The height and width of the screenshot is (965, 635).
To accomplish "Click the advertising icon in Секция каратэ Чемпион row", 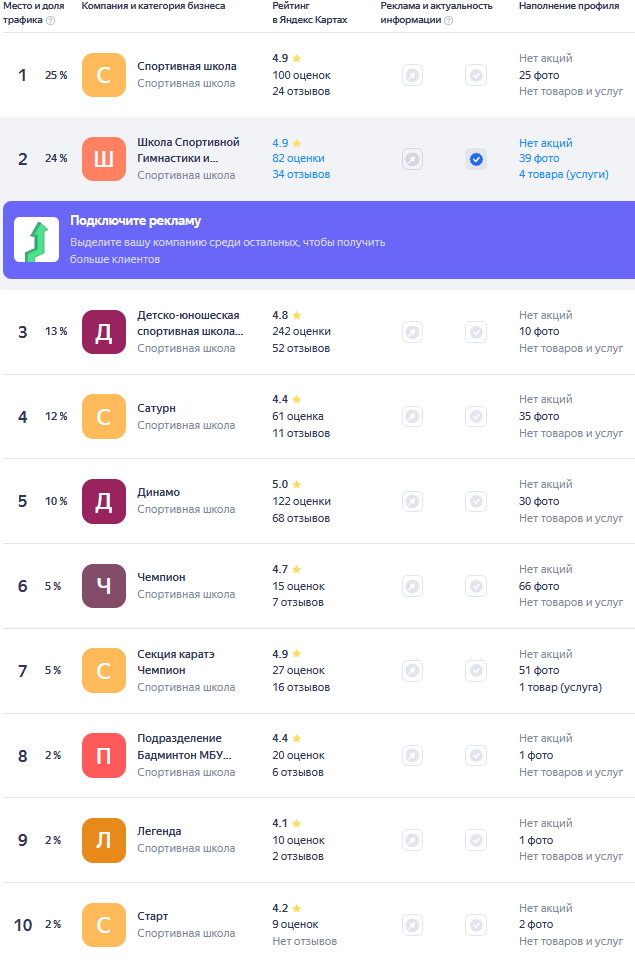I will (x=412, y=670).
